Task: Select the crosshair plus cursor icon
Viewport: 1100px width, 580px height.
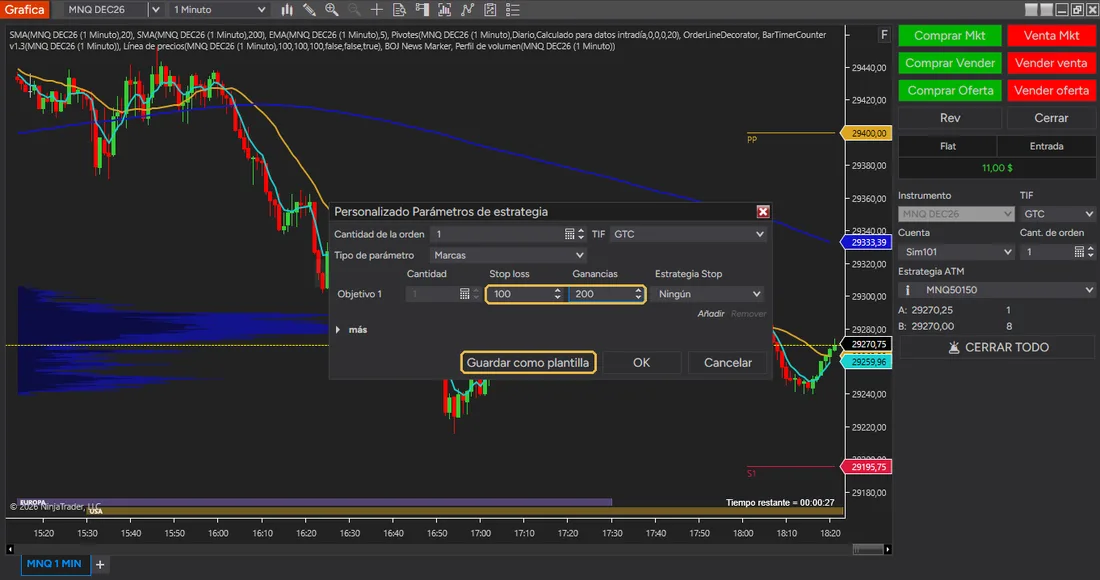Action: click(x=377, y=10)
